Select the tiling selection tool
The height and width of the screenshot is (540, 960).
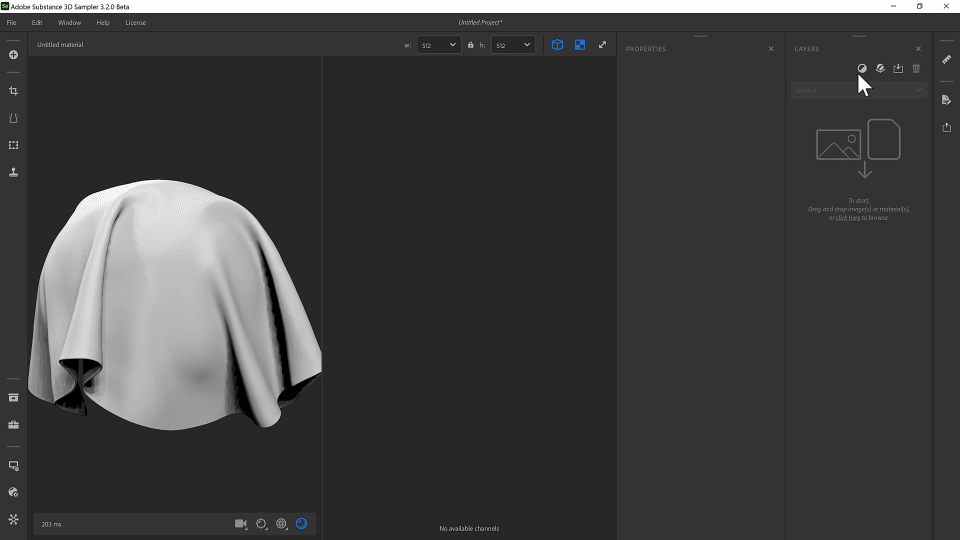click(x=13, y=145)
